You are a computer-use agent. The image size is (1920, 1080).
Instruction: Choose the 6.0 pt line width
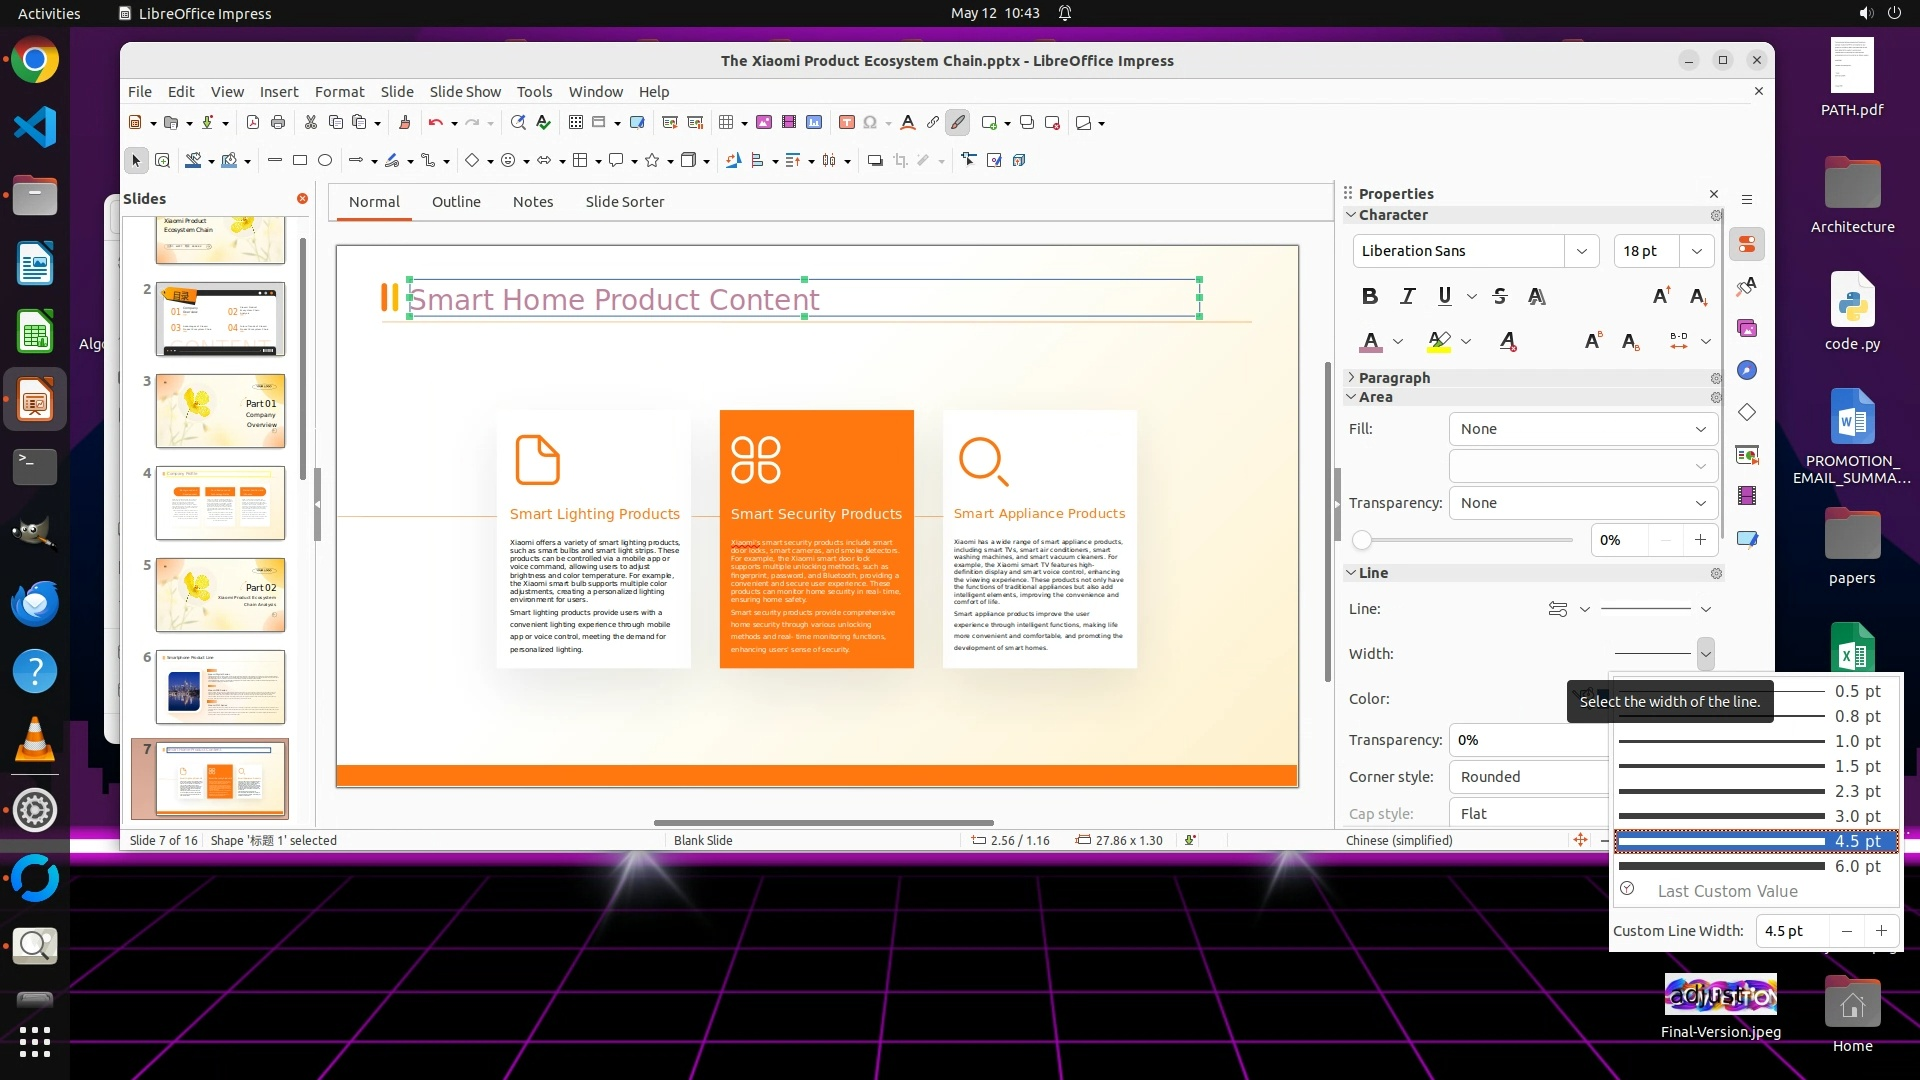[x=1755, y=866]
